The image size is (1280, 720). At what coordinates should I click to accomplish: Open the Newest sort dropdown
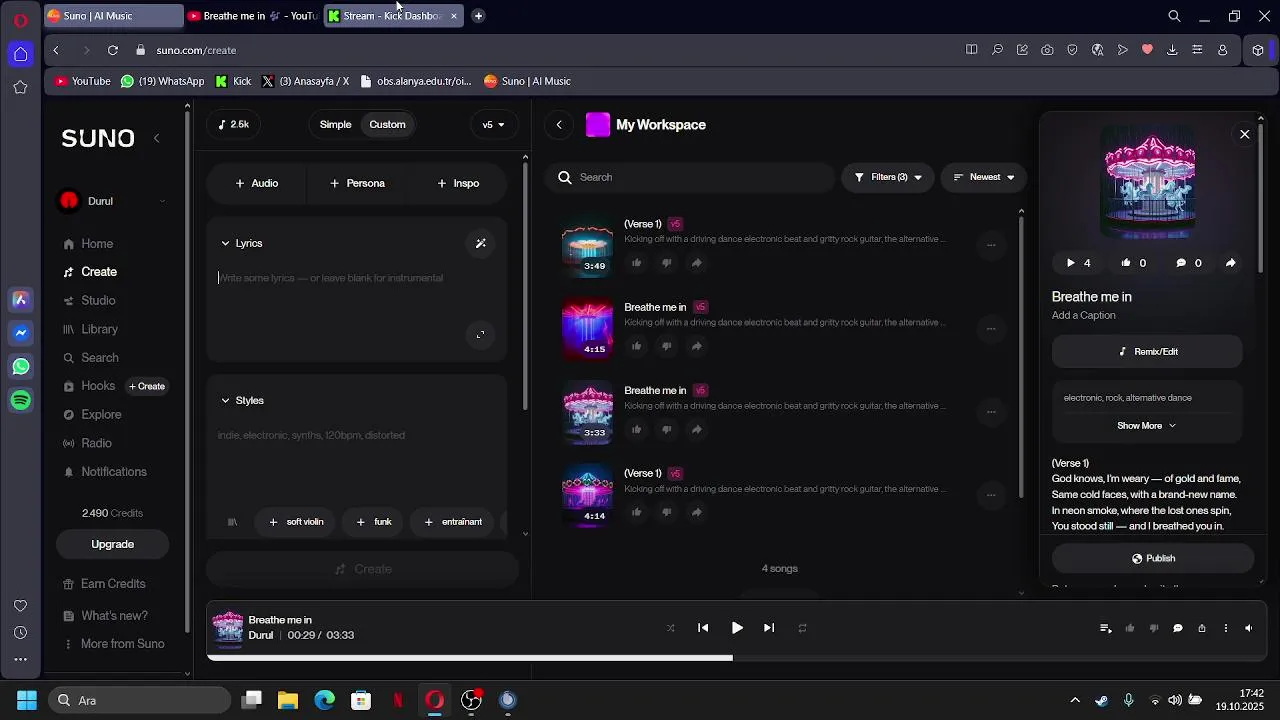pos(984,177)
